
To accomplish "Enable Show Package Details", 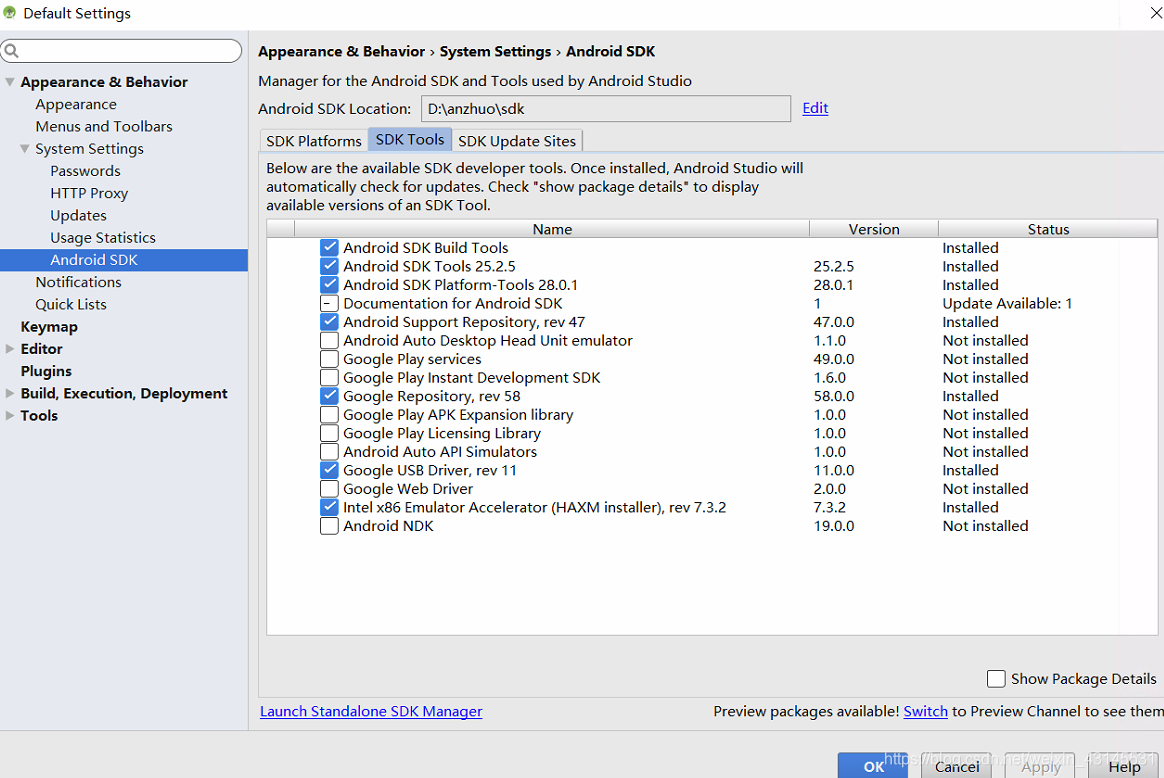I will pyautogui.click(x=996, y=679).
